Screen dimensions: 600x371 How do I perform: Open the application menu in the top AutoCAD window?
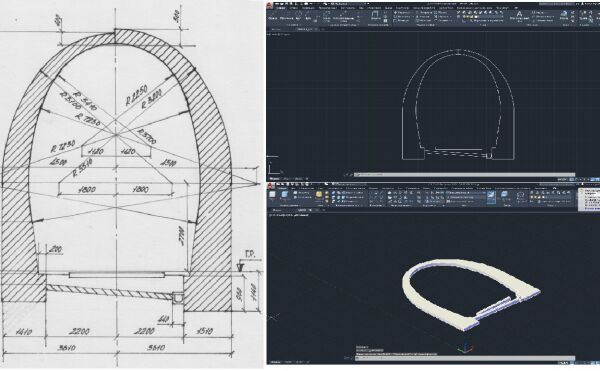coord(269,5)
